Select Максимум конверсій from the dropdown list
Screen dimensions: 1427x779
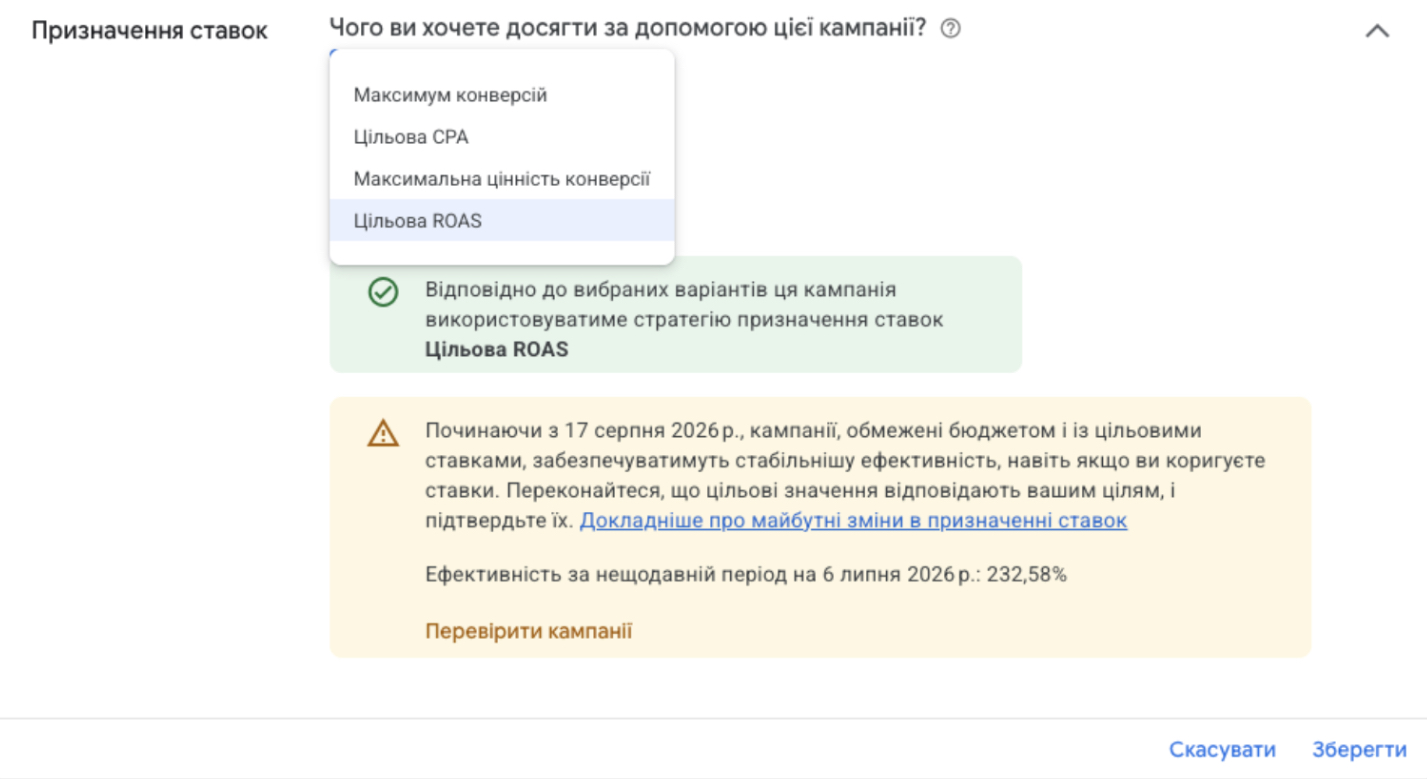(x=502, y=95)
